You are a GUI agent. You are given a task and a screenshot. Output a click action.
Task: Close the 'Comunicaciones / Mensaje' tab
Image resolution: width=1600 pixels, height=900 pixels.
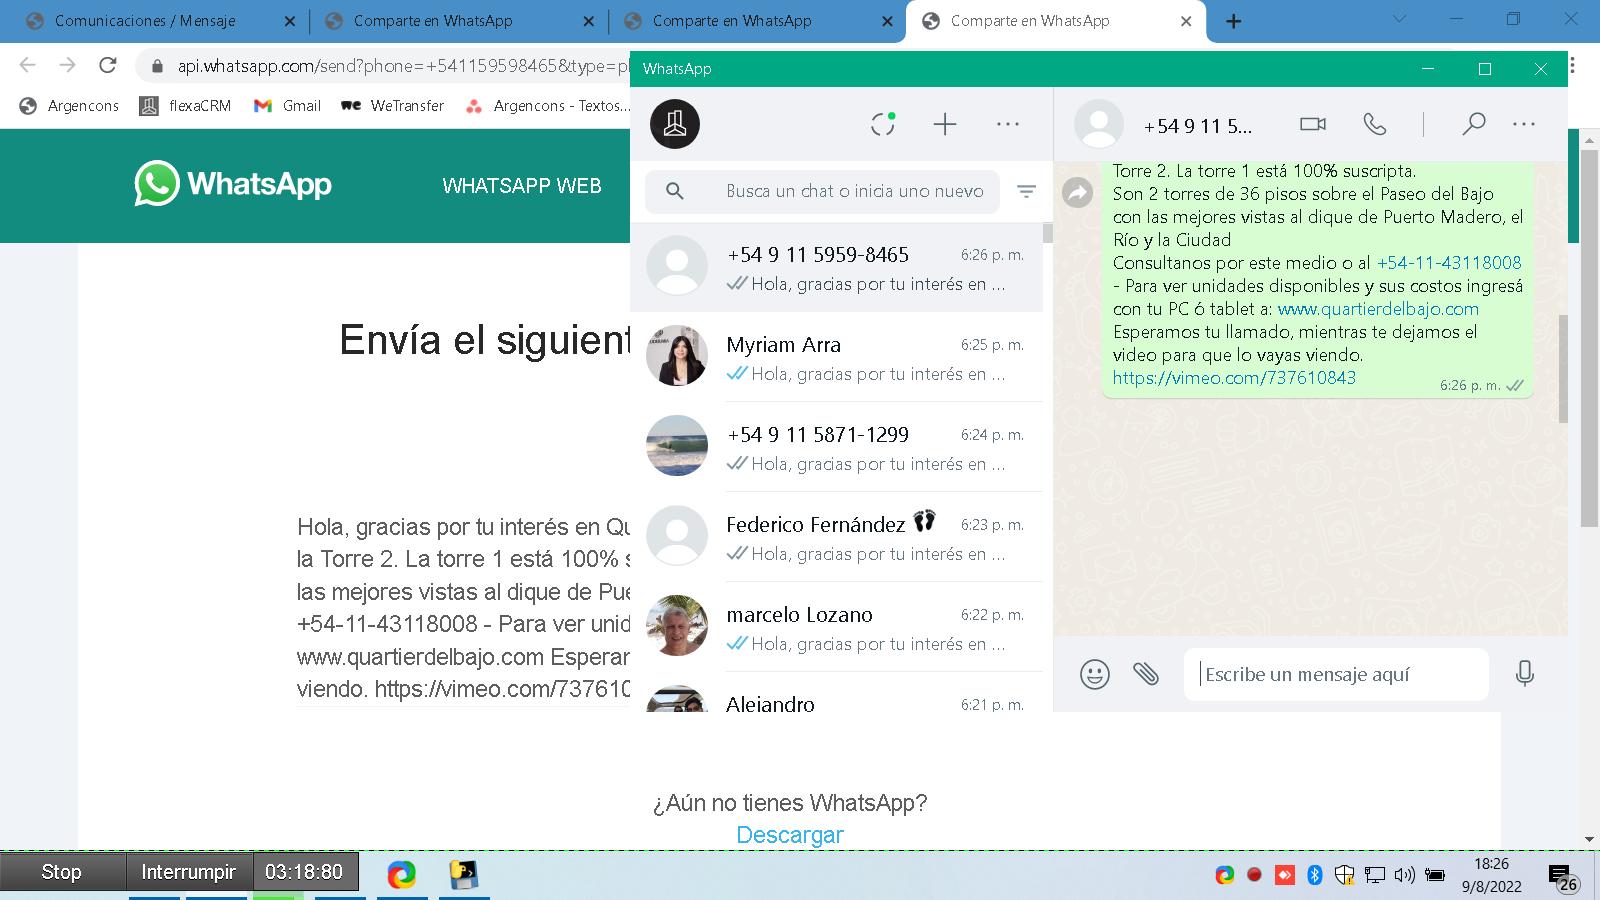[x=289, y=21]
